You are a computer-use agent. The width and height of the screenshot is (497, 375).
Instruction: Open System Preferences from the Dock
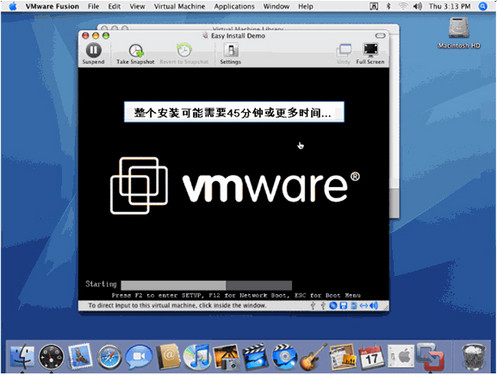pos(401,357)
